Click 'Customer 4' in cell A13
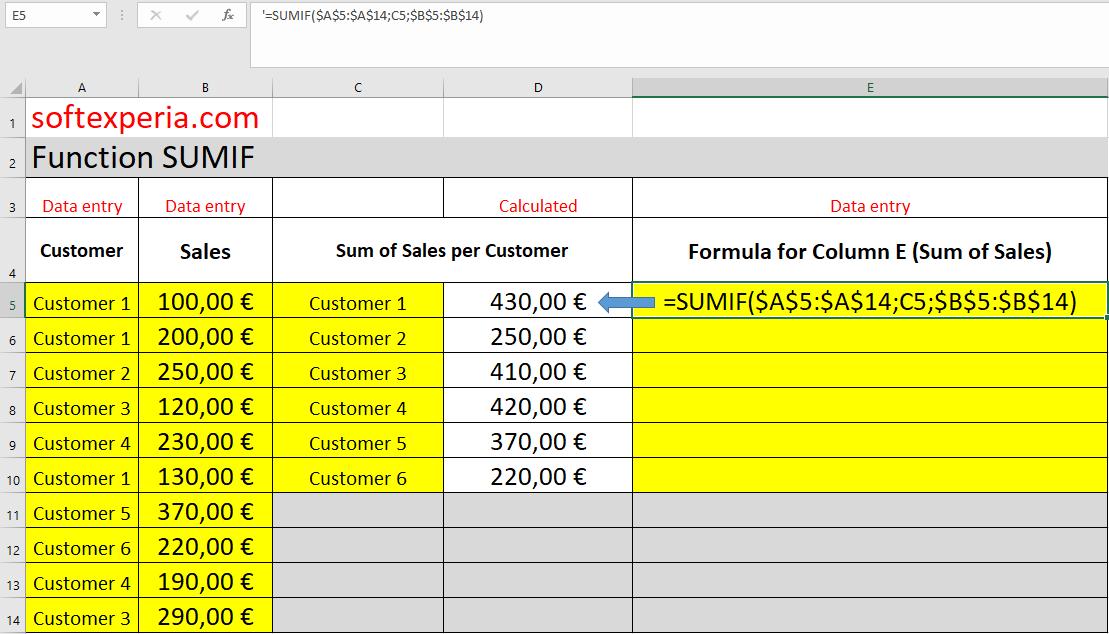The height and width of the screenshot is (634, 1109). click(82, 581)
